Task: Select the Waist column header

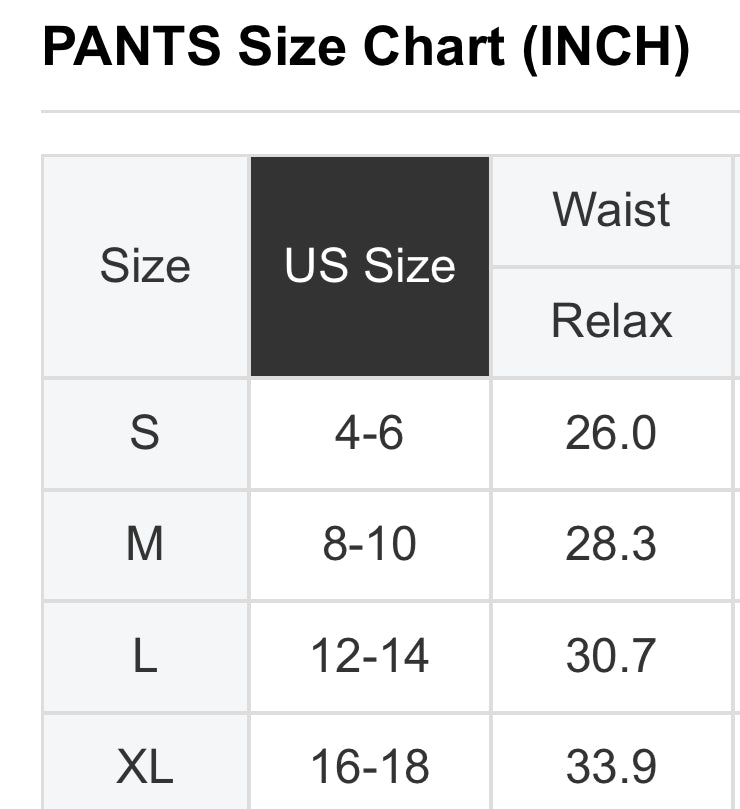Action: (x=612, y=210)
